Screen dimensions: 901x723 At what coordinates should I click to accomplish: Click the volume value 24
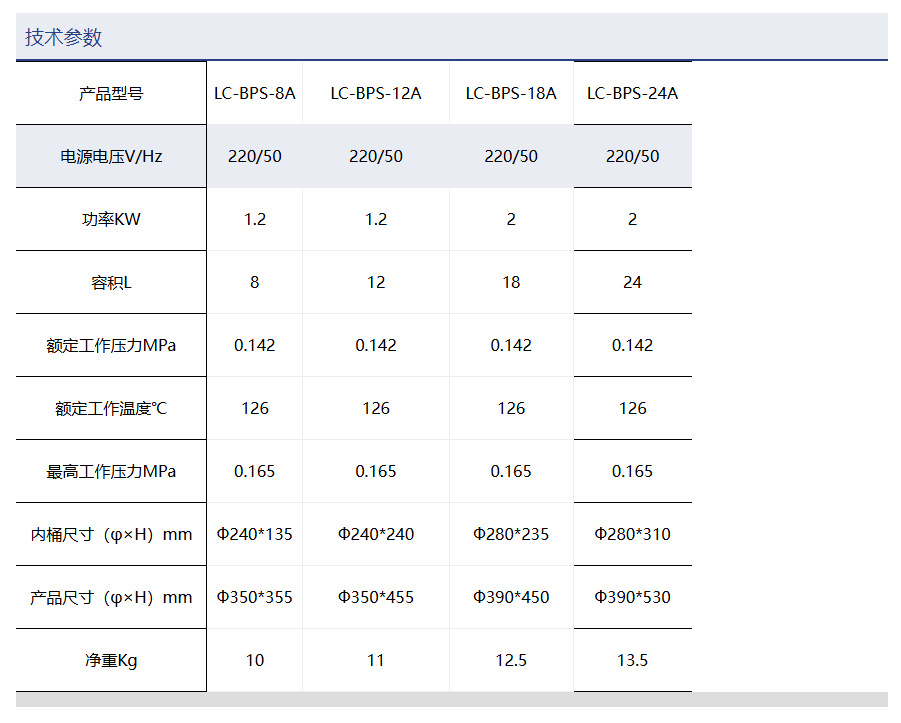click(632, 282)
